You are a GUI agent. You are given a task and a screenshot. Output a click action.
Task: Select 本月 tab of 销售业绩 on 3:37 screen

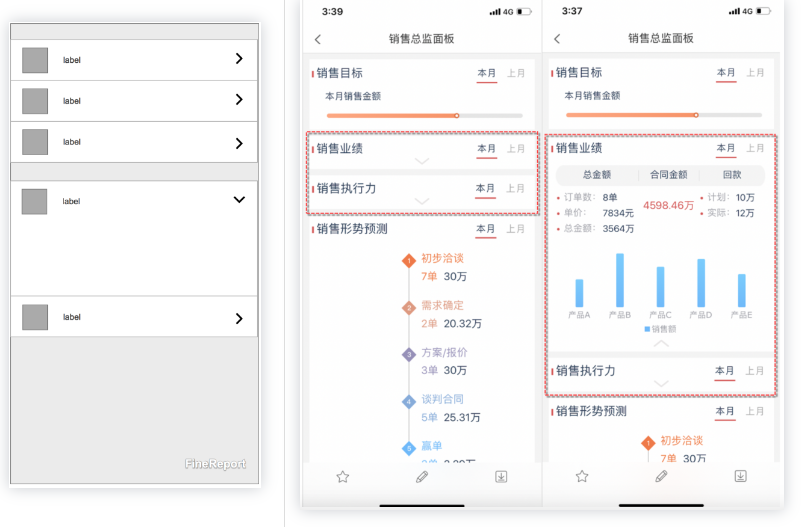(x=726, y=149)
